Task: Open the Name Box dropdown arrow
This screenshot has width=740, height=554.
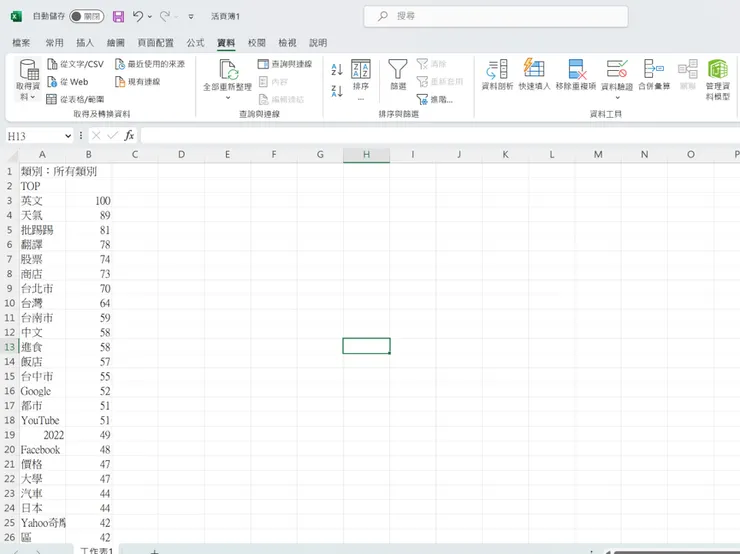Action: [x=68, y=136]
